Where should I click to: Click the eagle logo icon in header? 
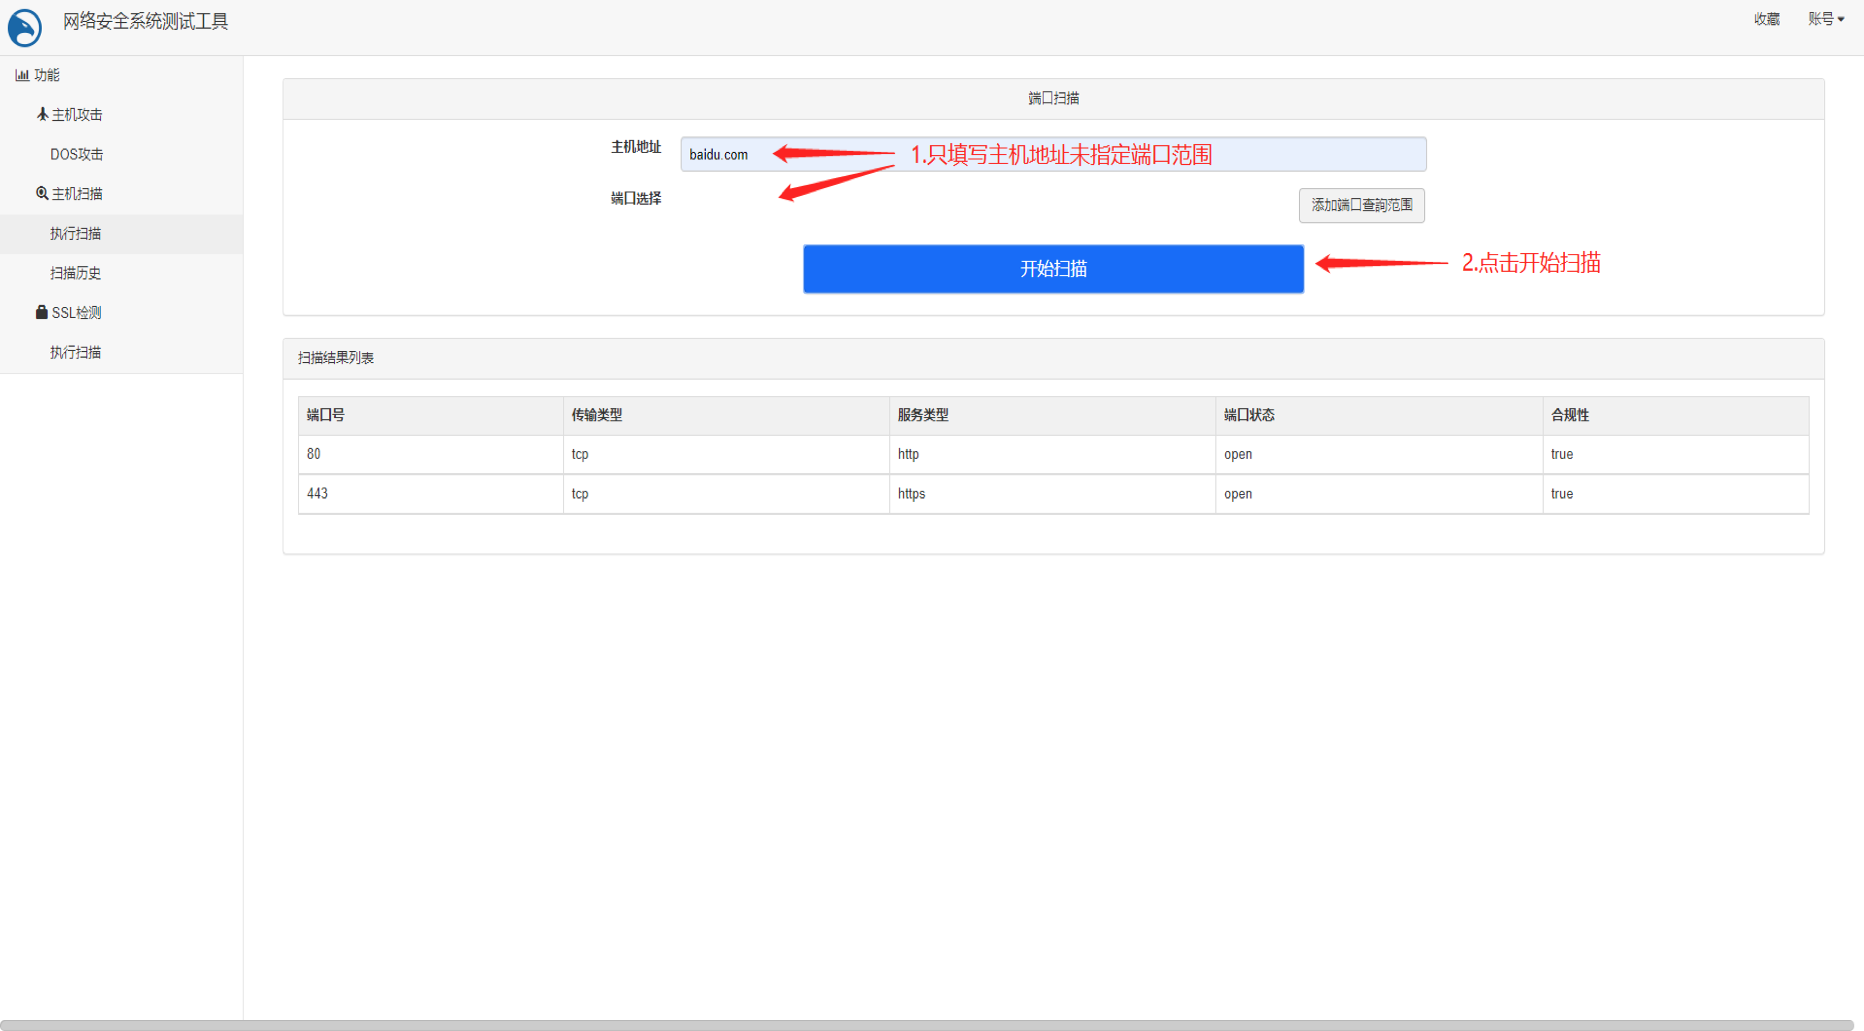(25, 27)
